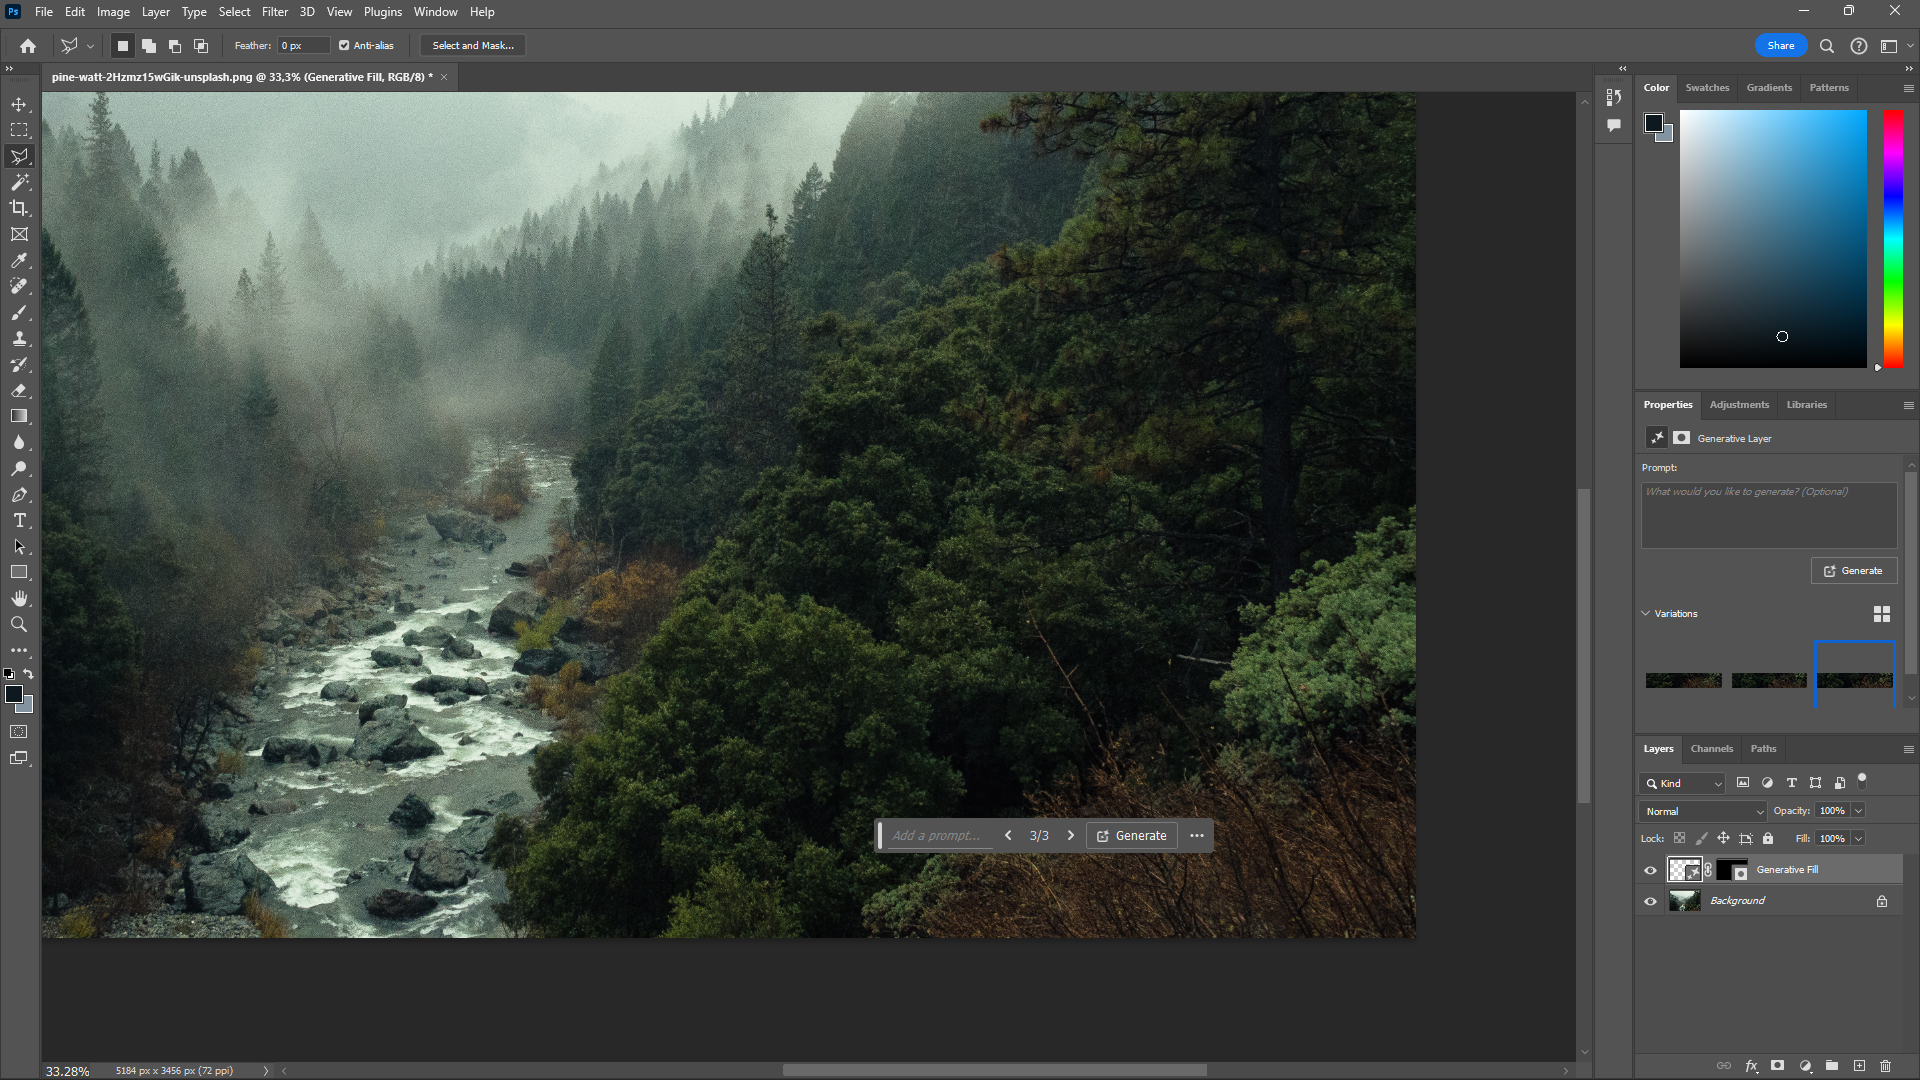Open the blend mode dropdown showing Normal

click(x=1701, y=811)
